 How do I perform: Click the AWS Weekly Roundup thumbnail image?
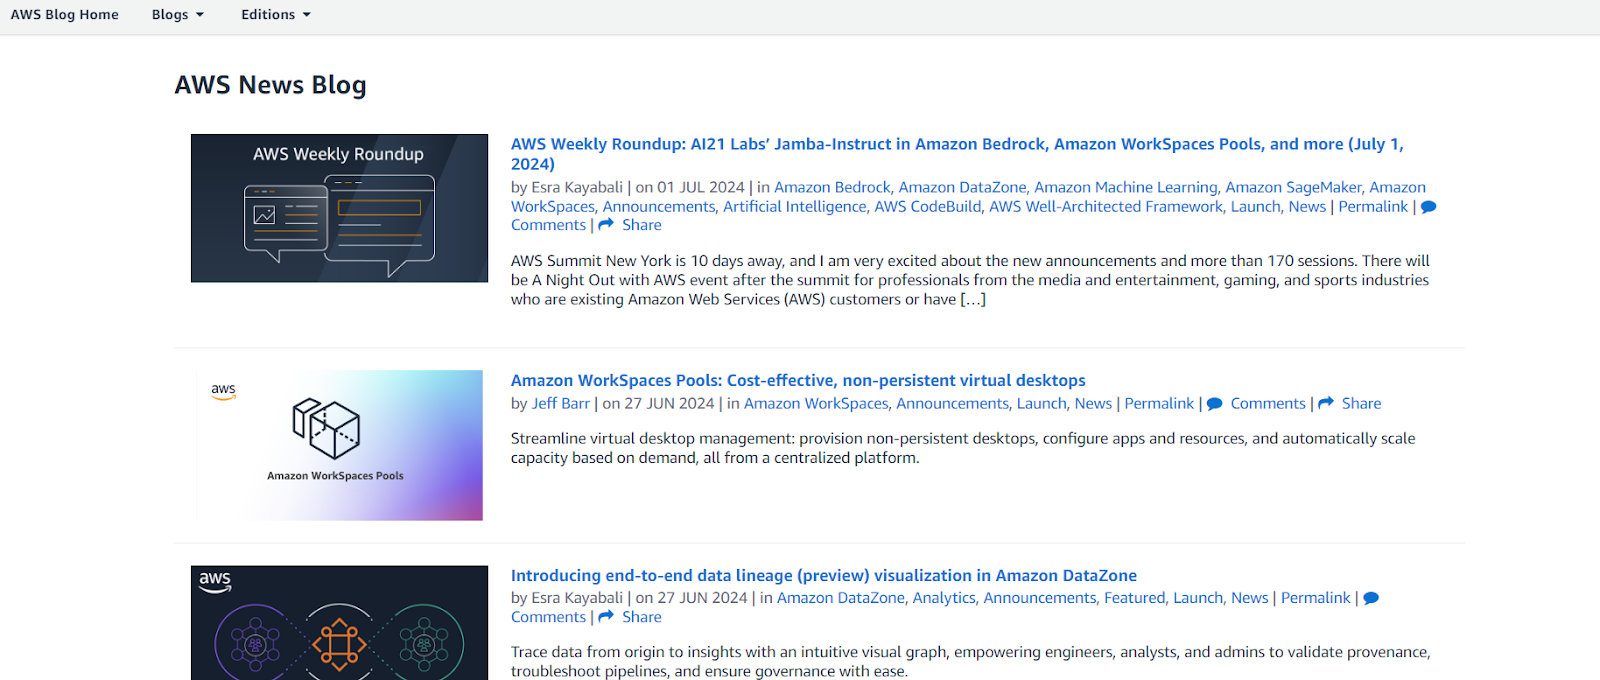339,208
